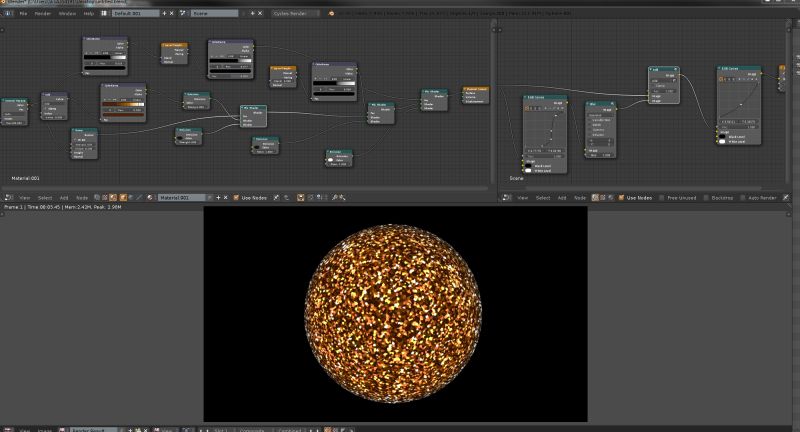Viewport: 800px width, 432px height.
Task: Open the Window menu
Action: click(67, 13)
